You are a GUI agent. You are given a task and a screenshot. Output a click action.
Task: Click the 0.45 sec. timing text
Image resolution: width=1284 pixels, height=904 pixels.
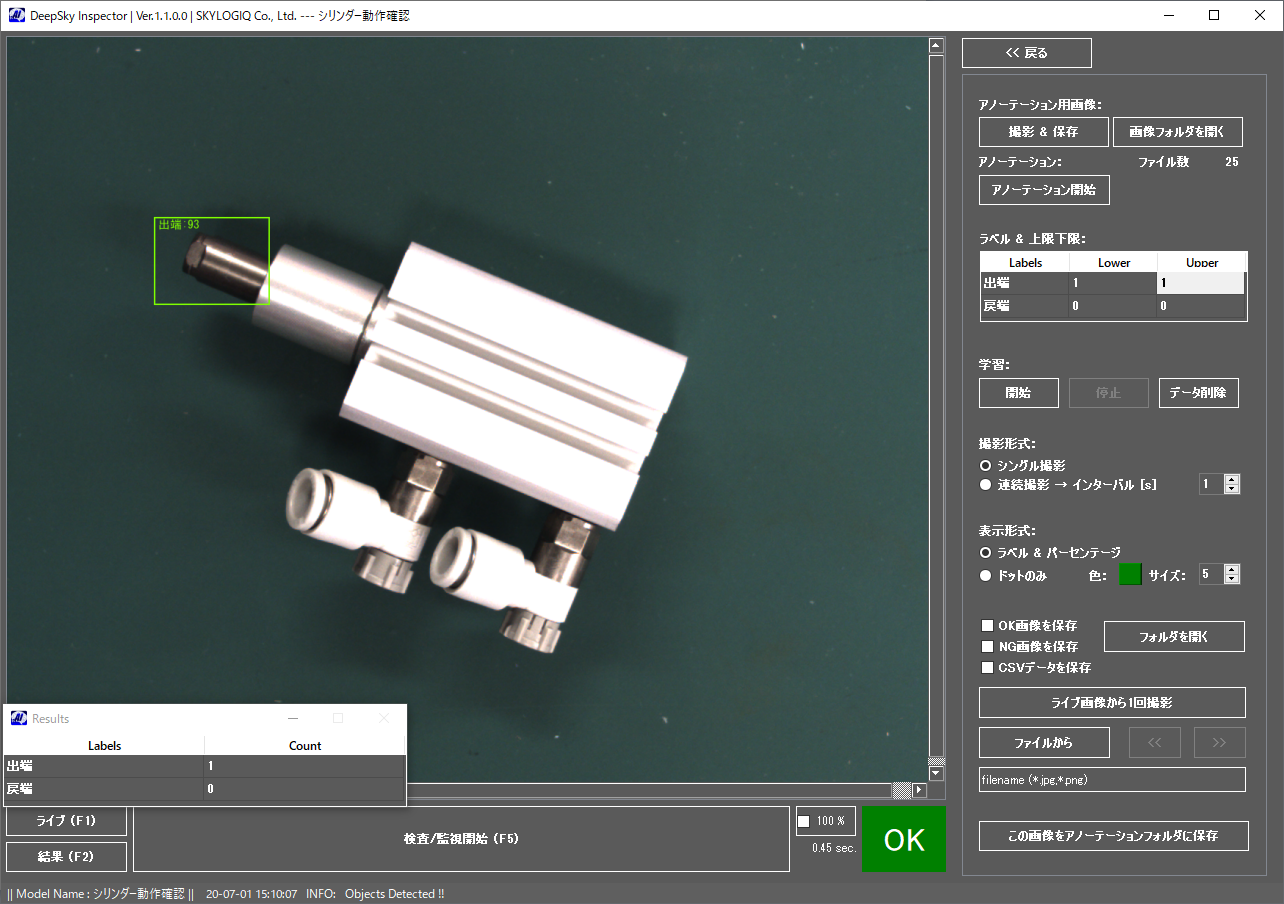(834, 848)
